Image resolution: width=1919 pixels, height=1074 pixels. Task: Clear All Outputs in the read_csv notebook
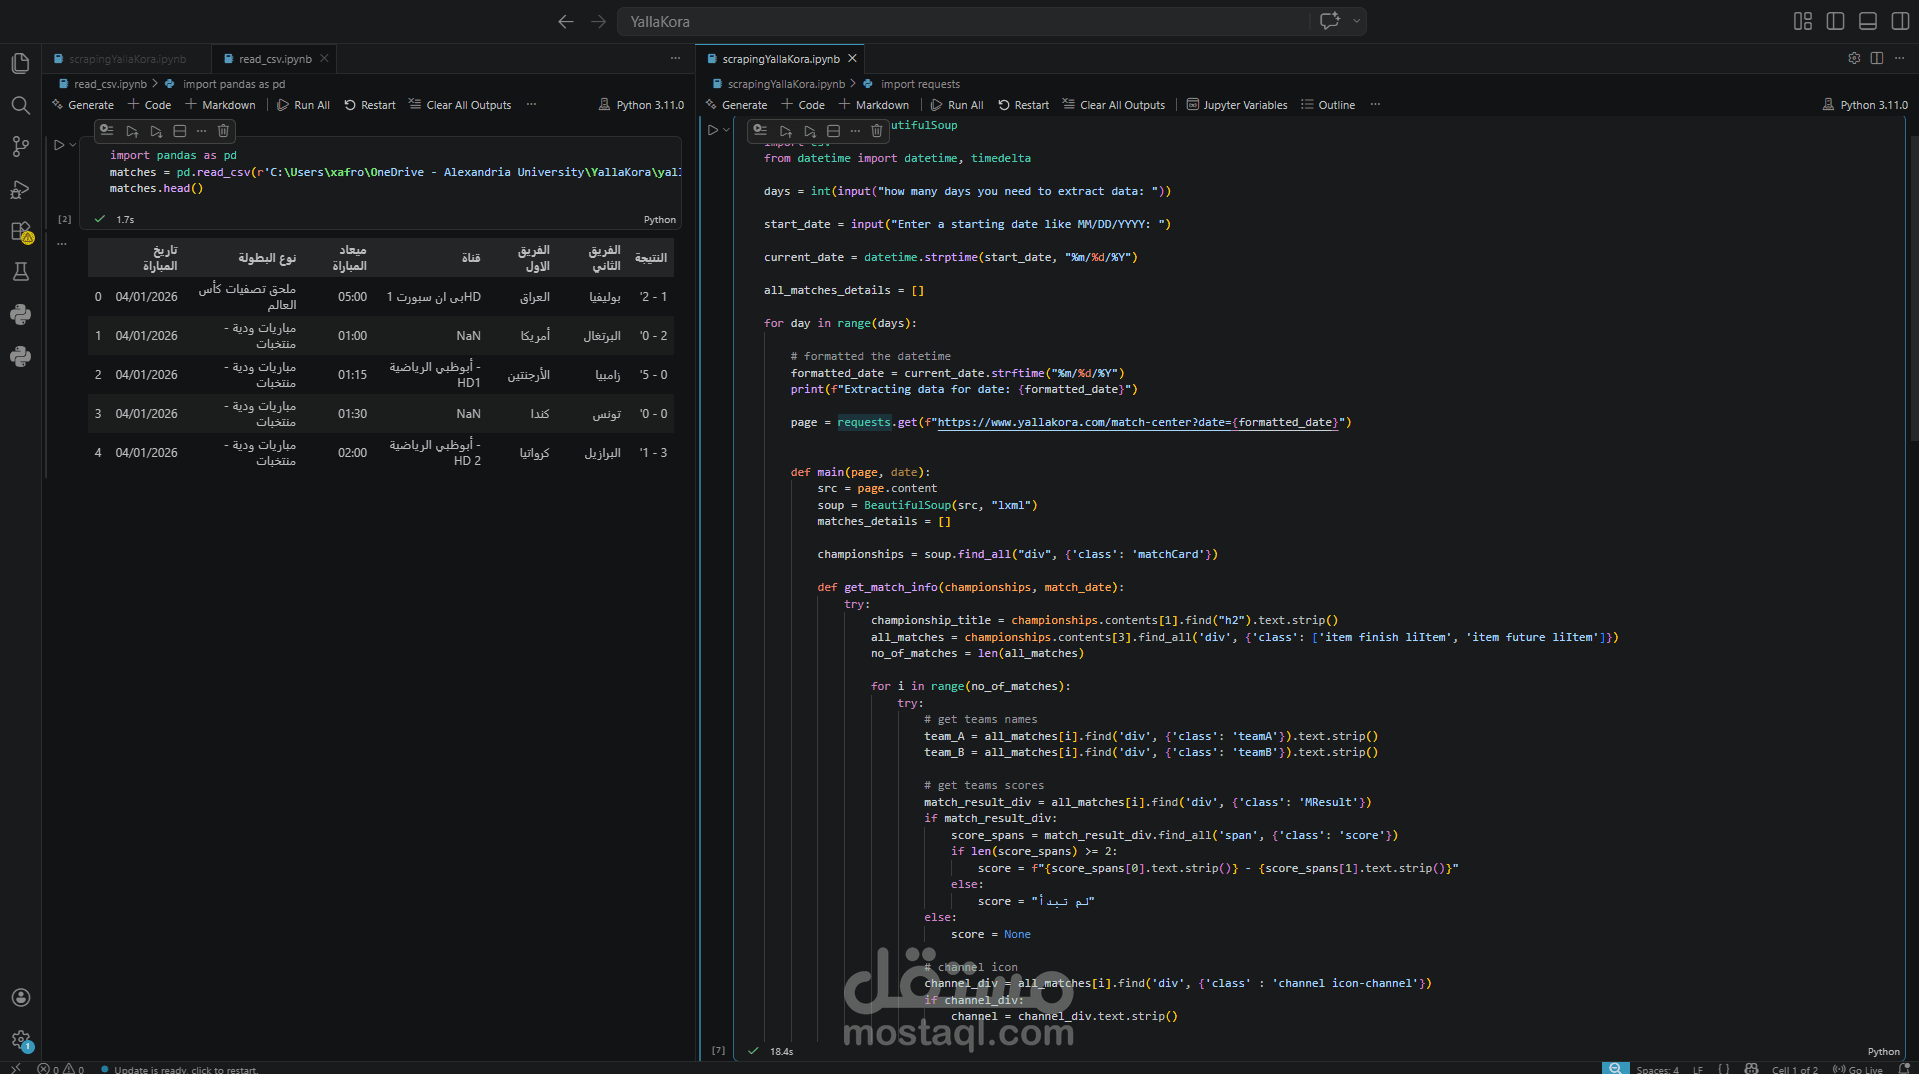(x=460, y=105)
